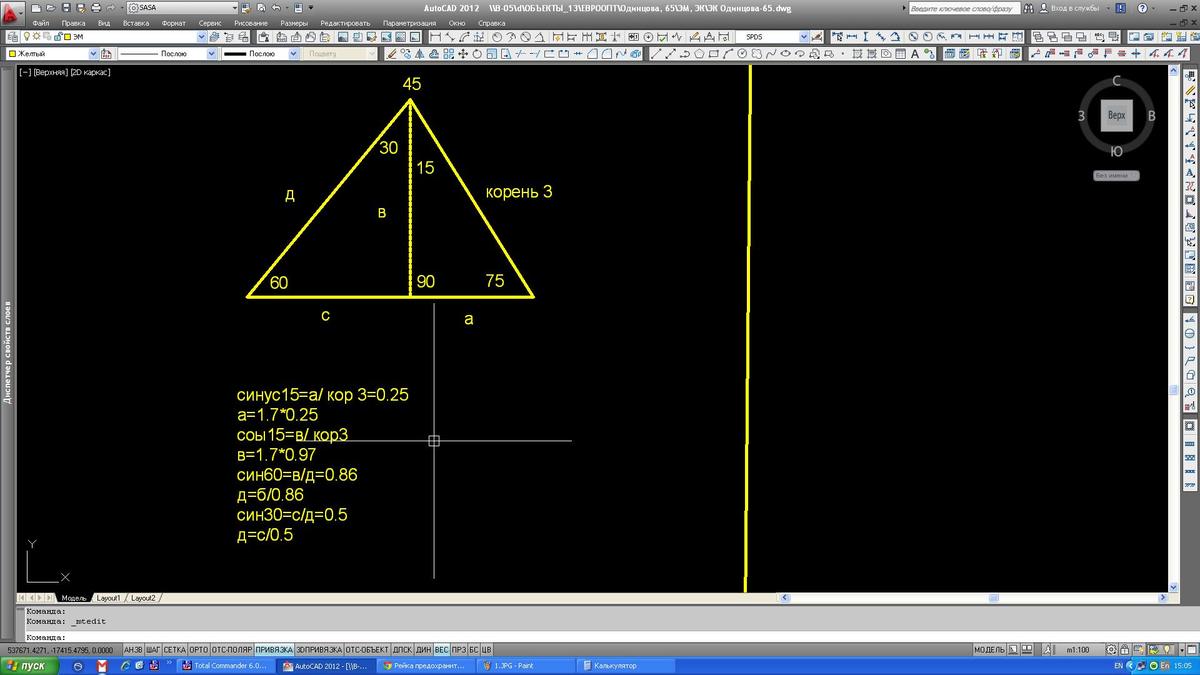Toggle ОТС-ПОЛЯР polar tracking
The image size is (1200, 675).
click(232, 650)
